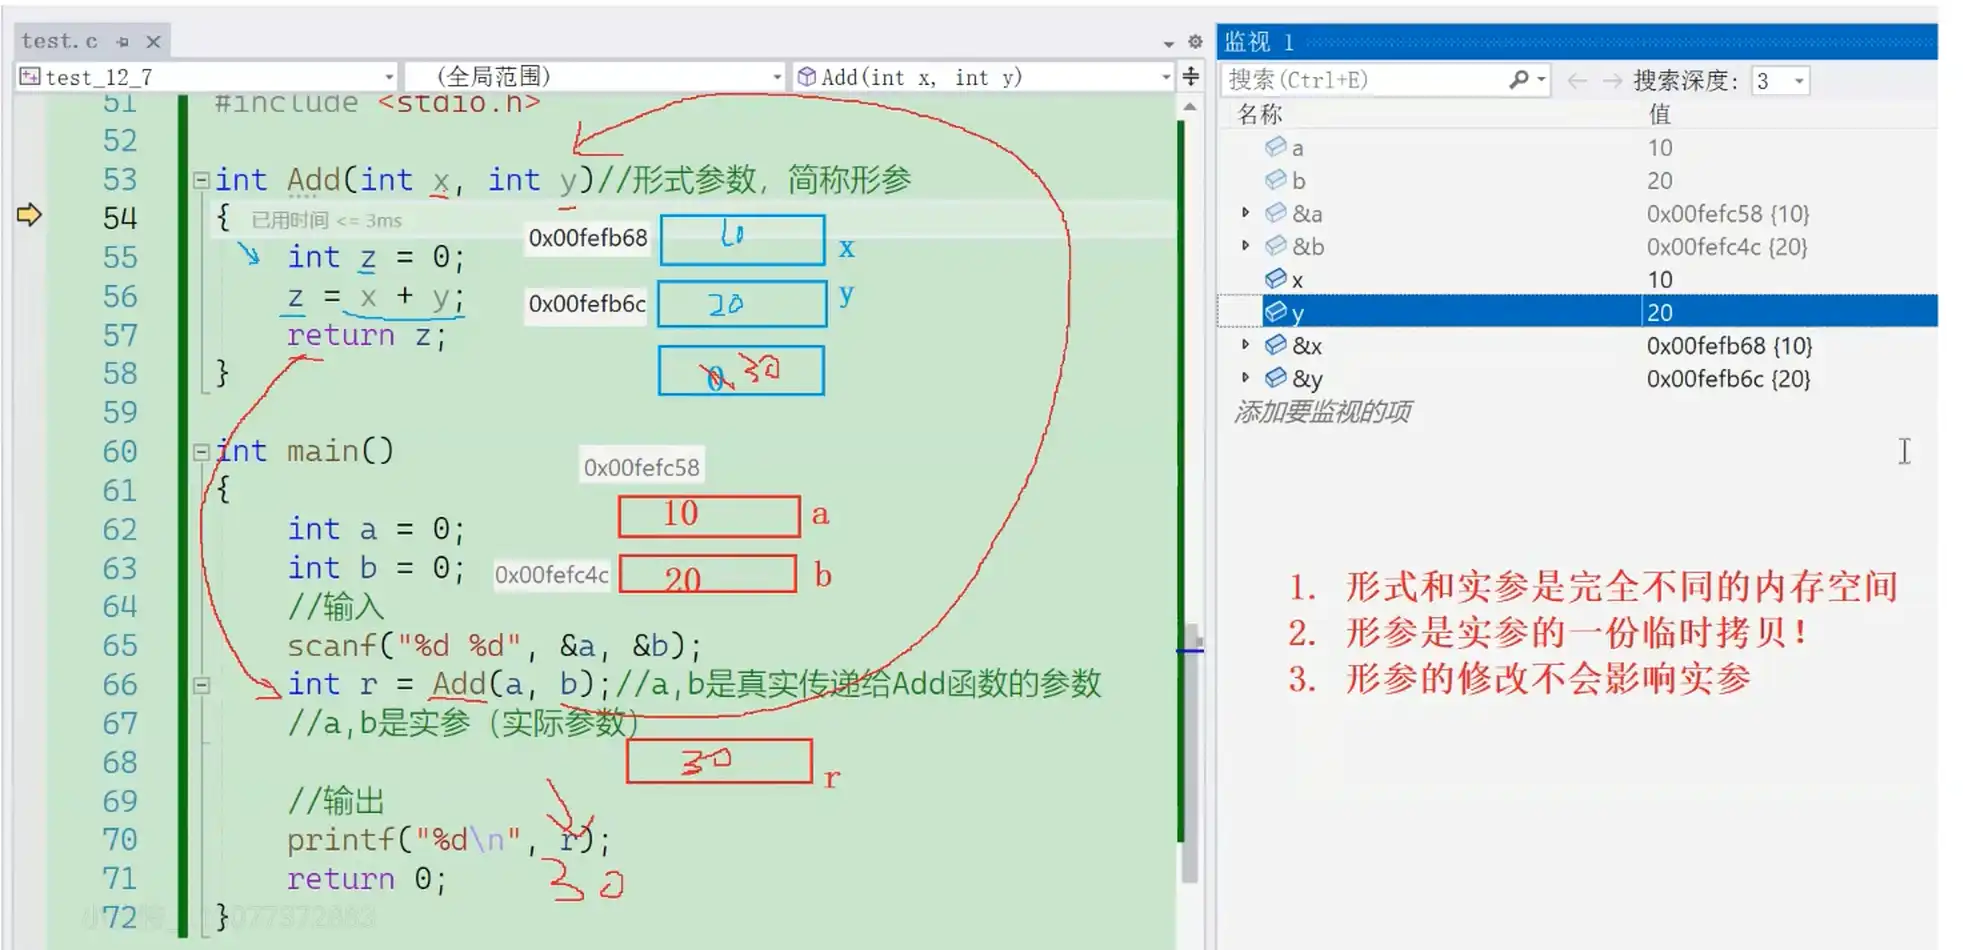
Task: Collapse the Add function outline at line 53
Action: click(201, 180)
